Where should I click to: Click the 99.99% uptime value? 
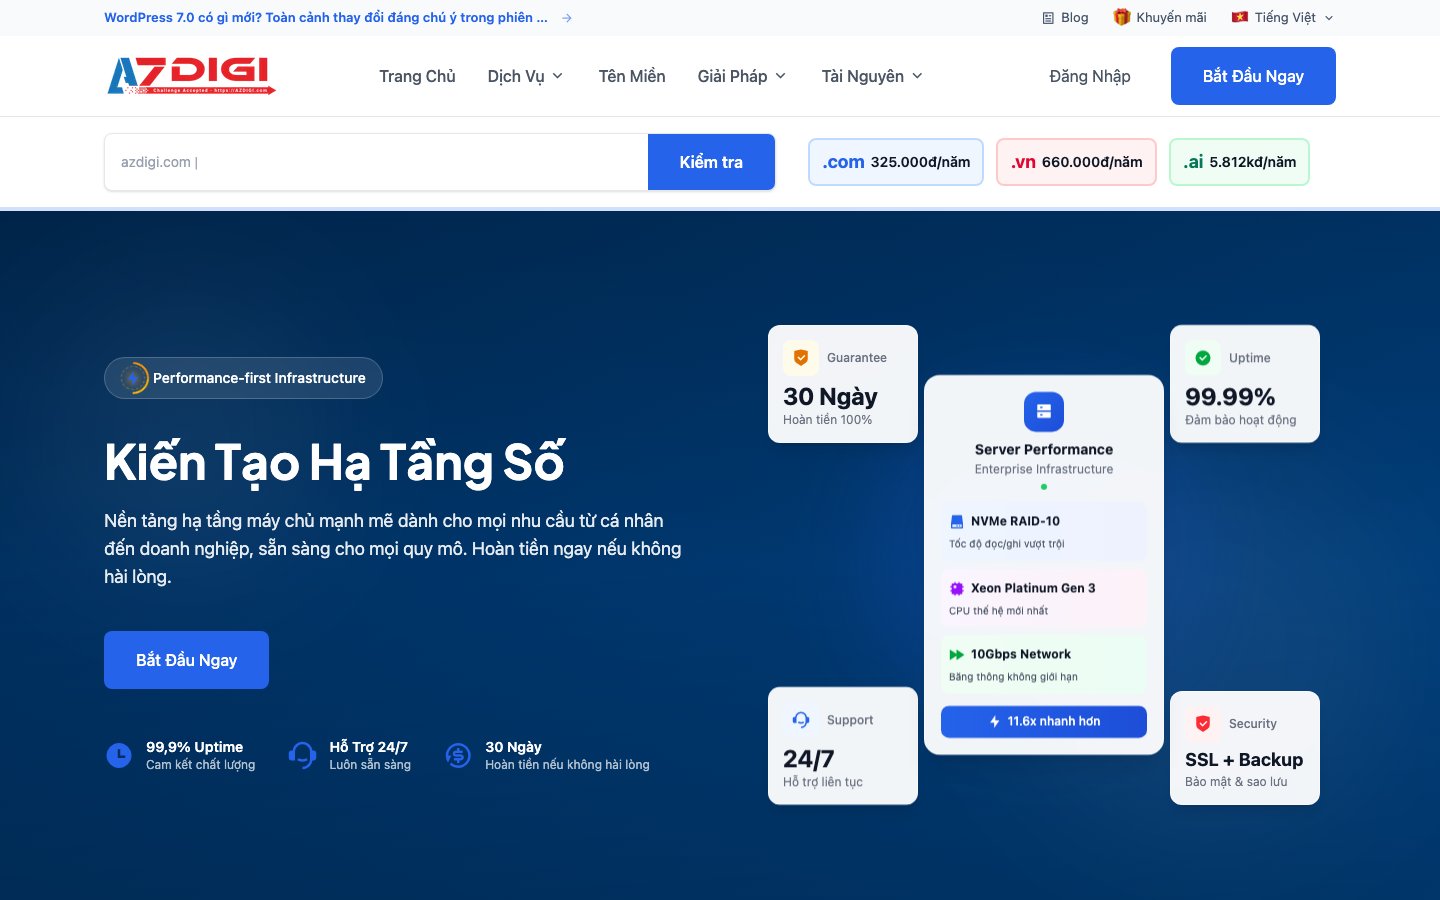point(1230,397)
